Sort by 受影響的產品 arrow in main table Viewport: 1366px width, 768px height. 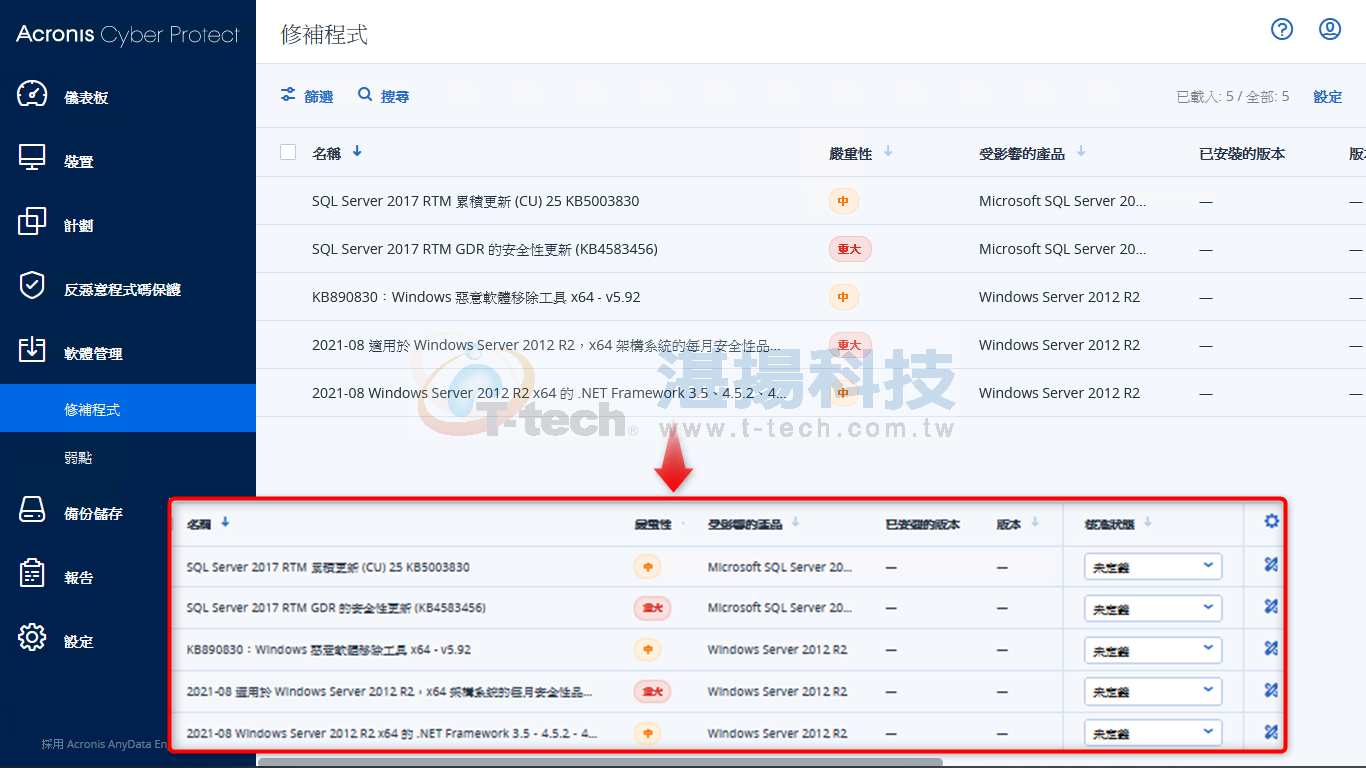click(1081, 152)
